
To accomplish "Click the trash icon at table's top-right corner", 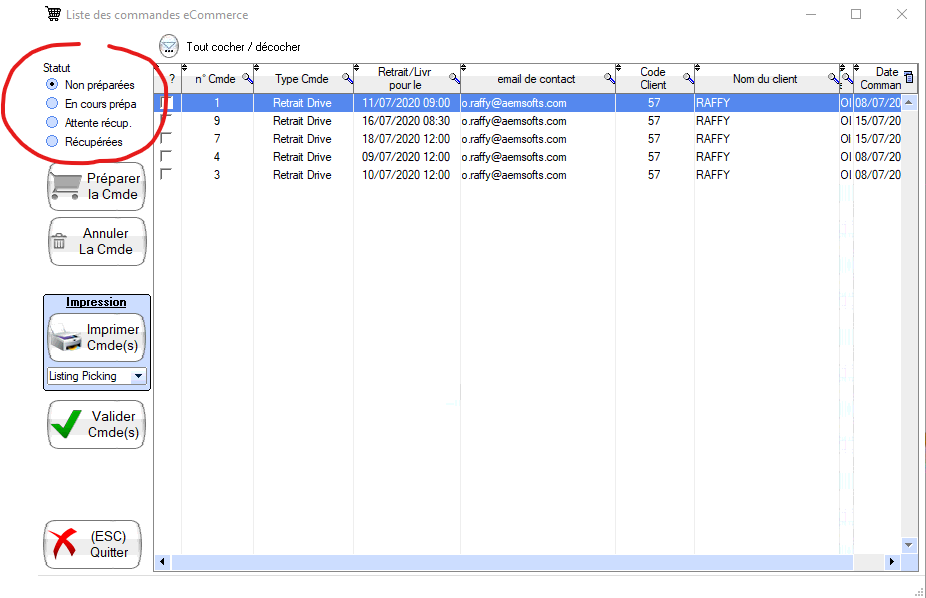I will tap(908, 77).
